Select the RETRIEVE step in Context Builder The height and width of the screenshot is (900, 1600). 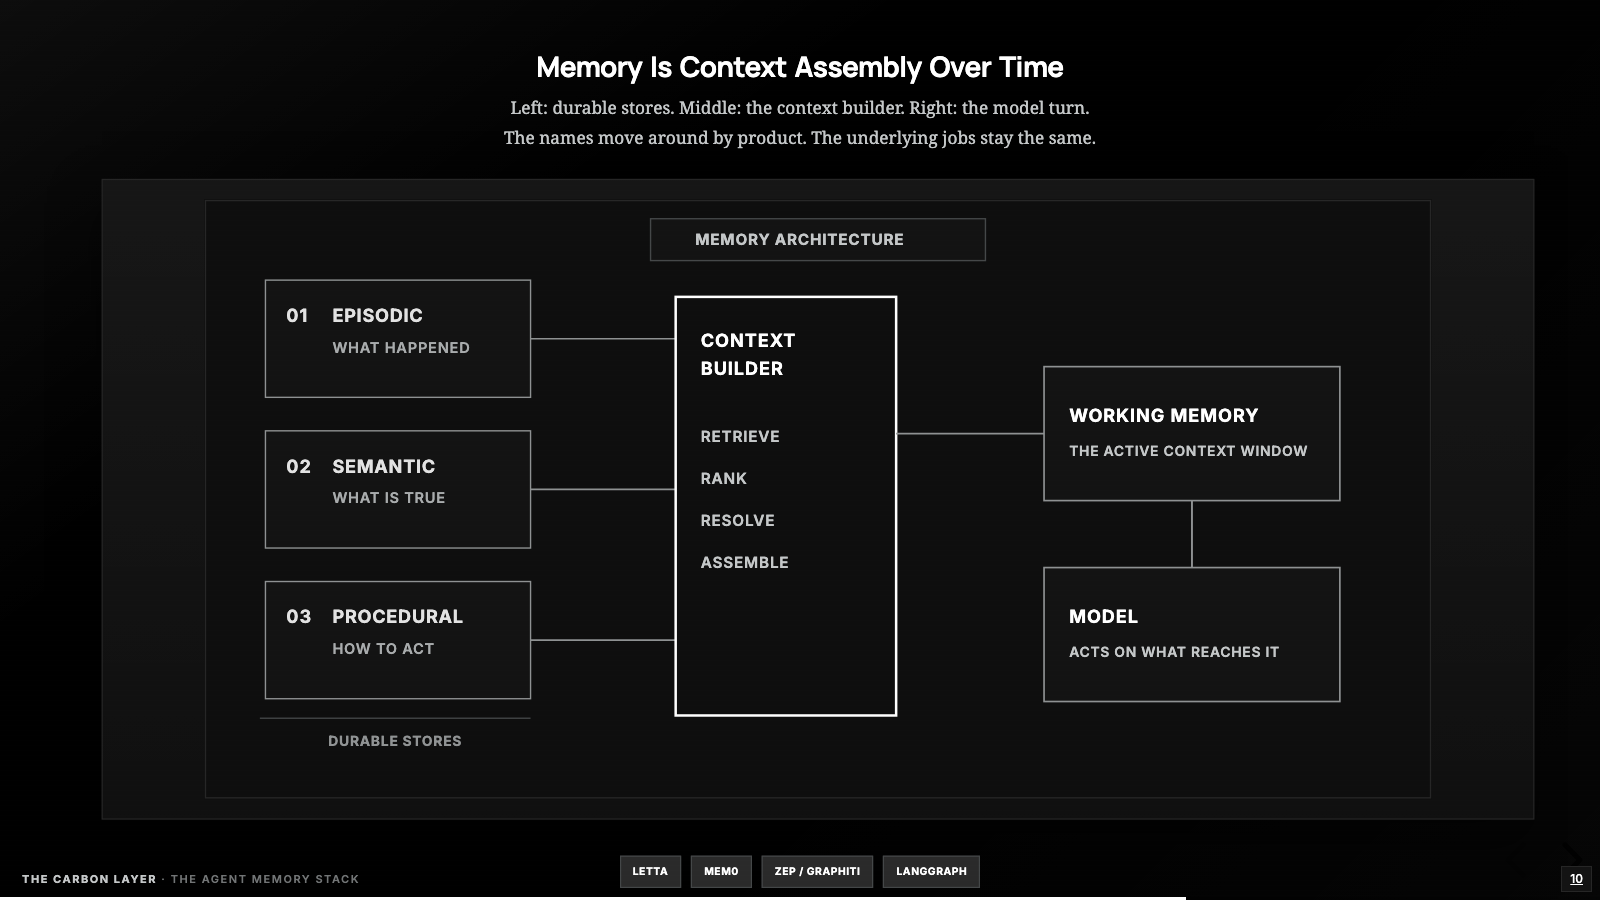point(740,436)
